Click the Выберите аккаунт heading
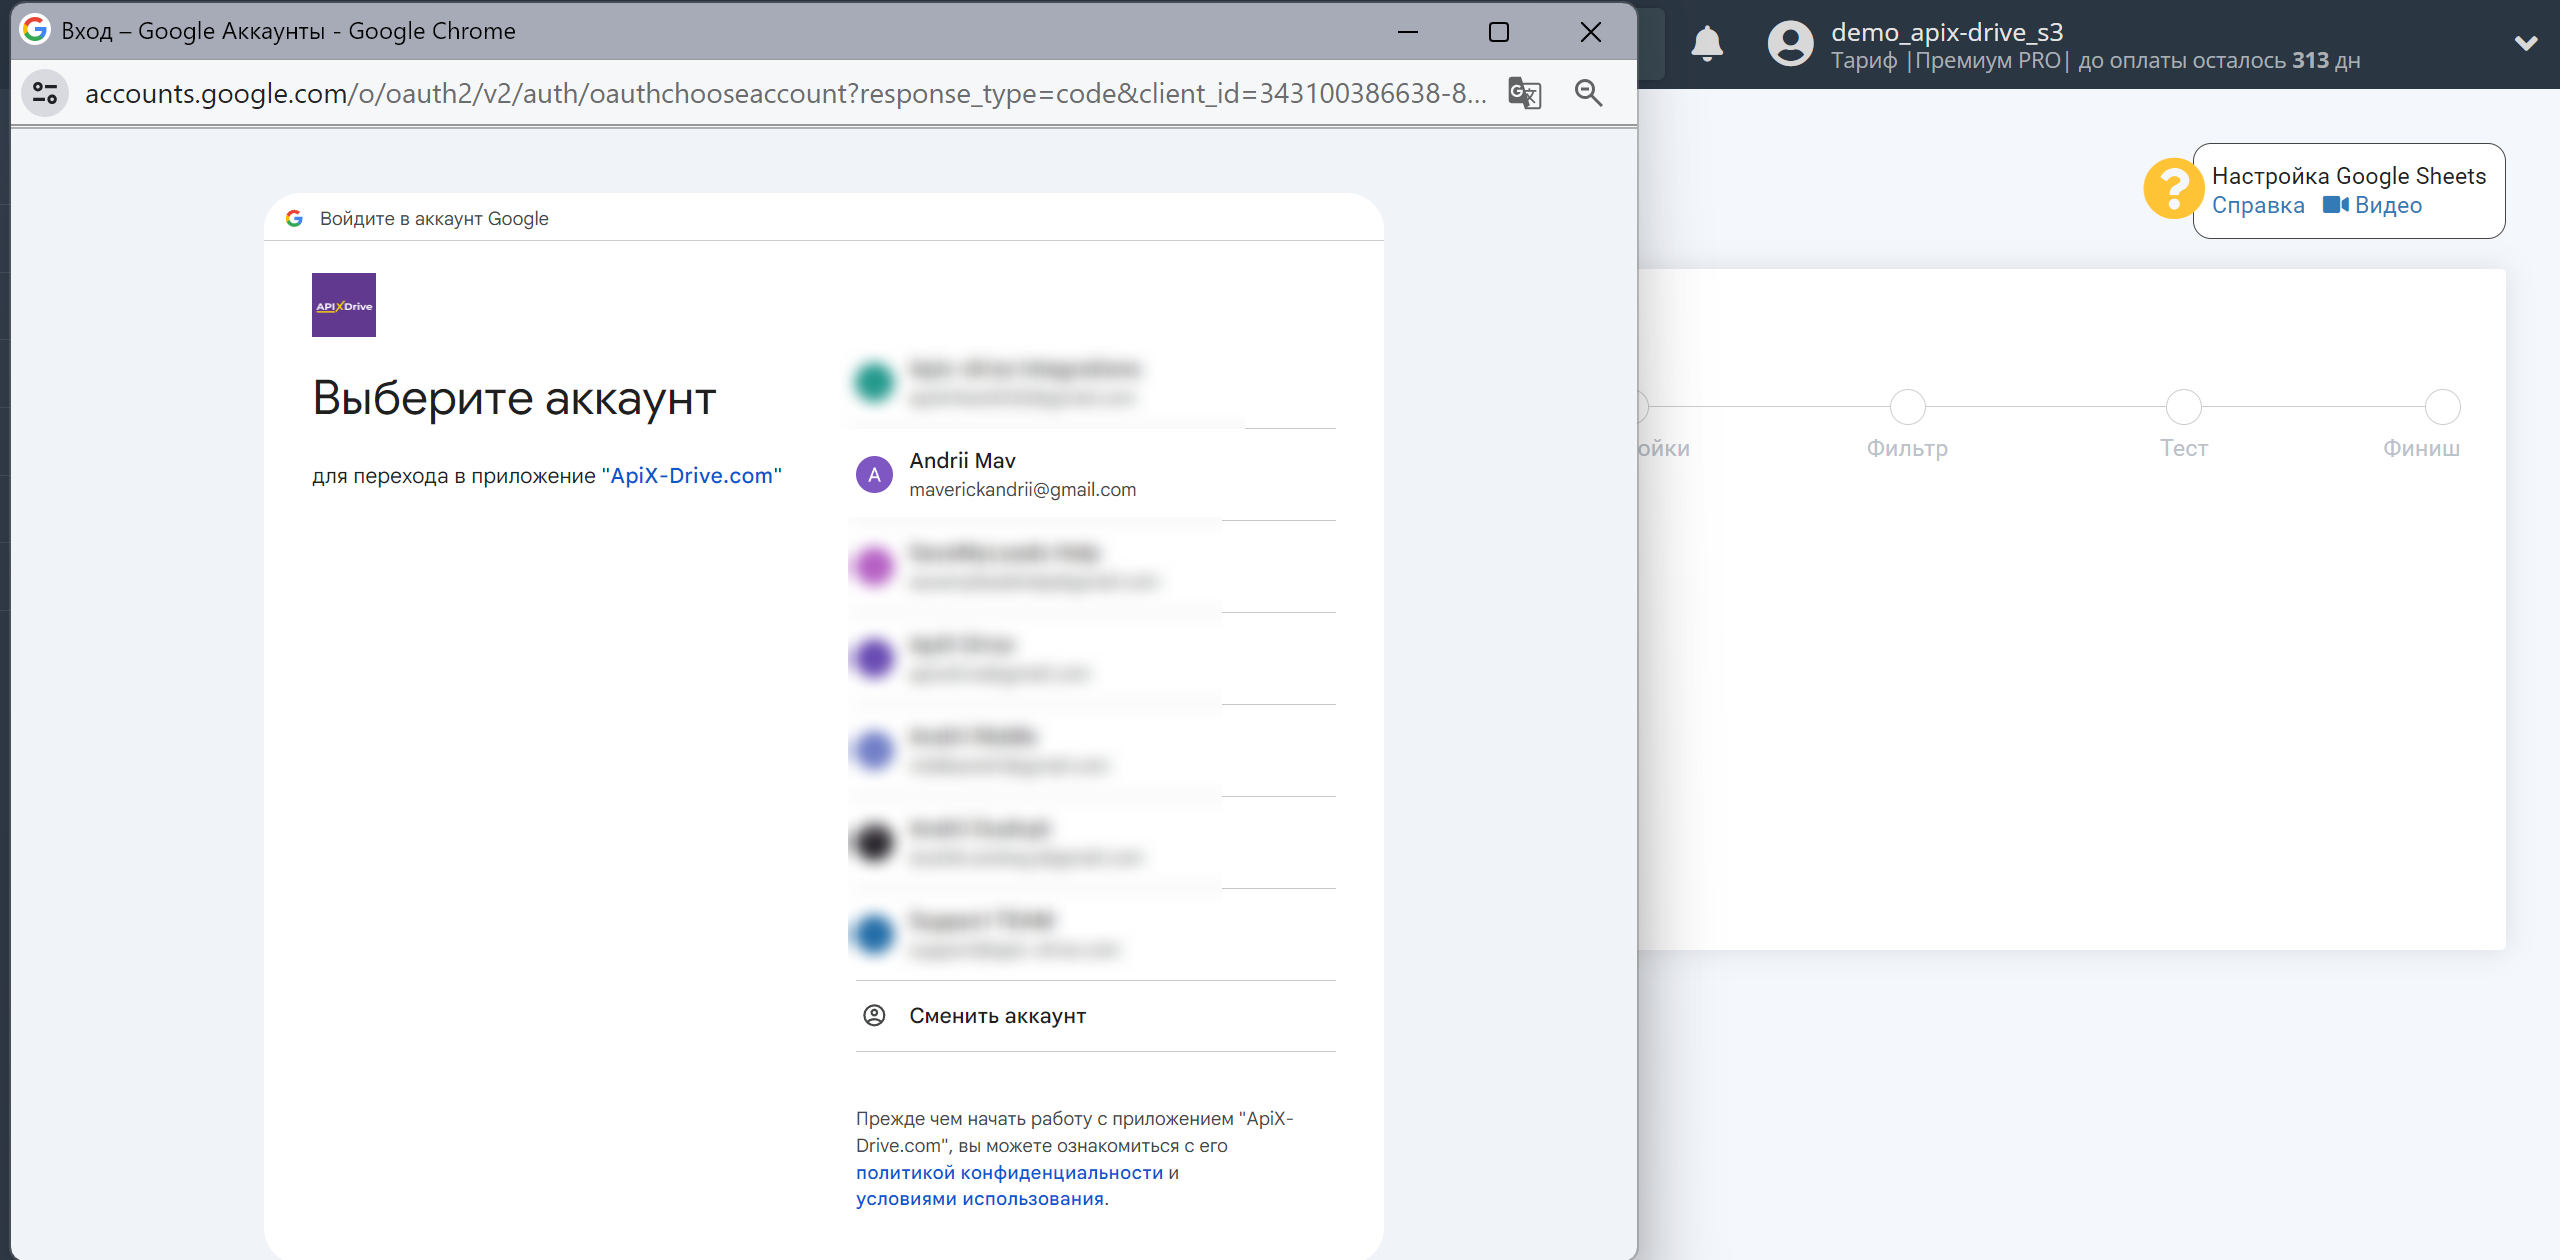2560x1260 pixels. pos(514,399)
